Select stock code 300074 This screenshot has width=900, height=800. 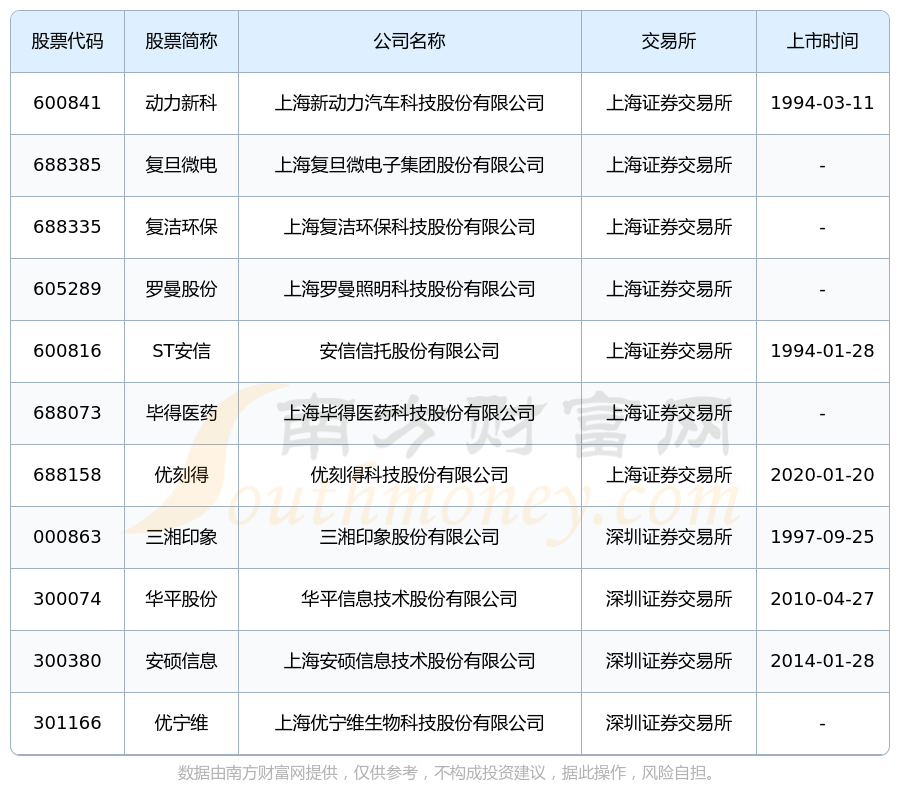(67, 599)
